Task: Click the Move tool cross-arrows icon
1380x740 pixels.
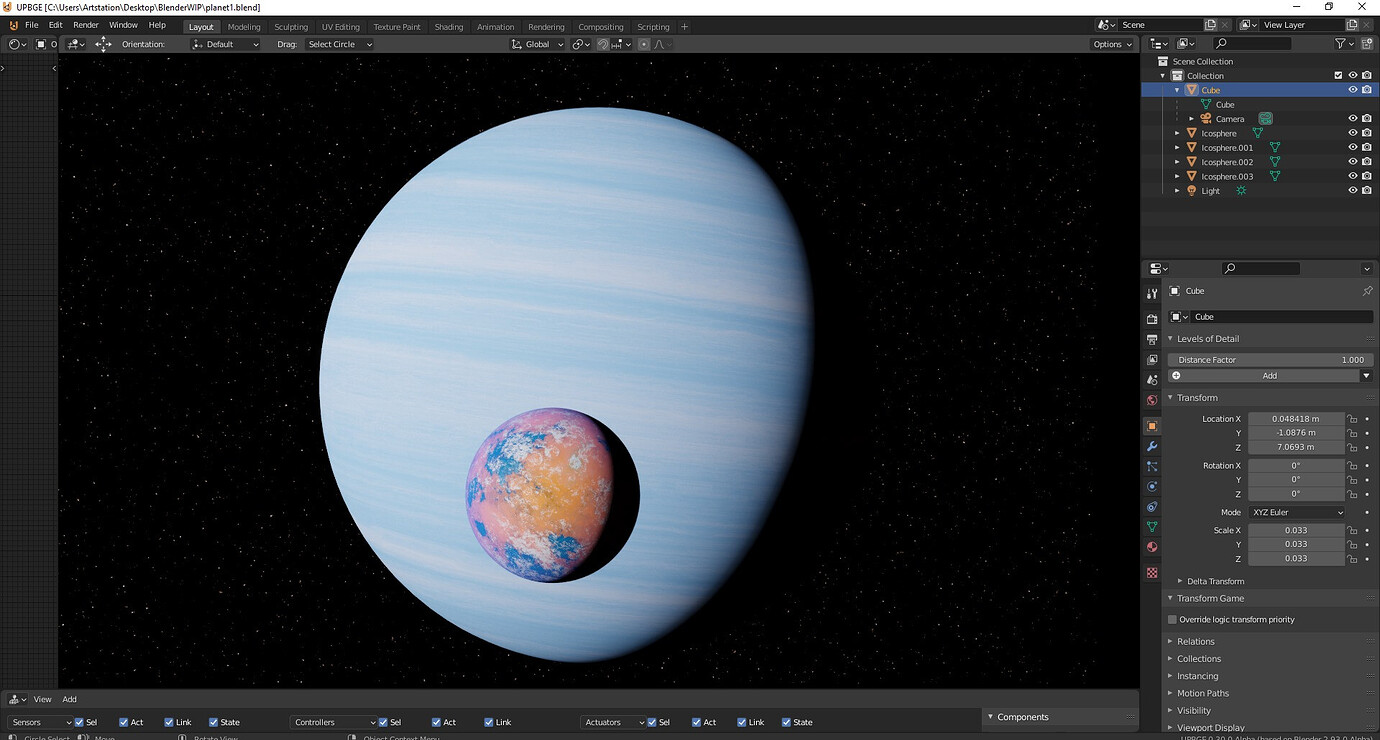Action: [103, 44]
